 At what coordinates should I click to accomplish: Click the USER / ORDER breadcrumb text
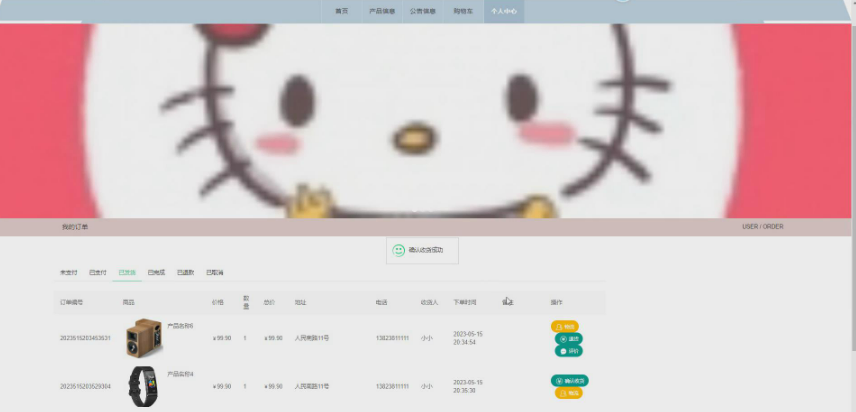click(763, 226)
